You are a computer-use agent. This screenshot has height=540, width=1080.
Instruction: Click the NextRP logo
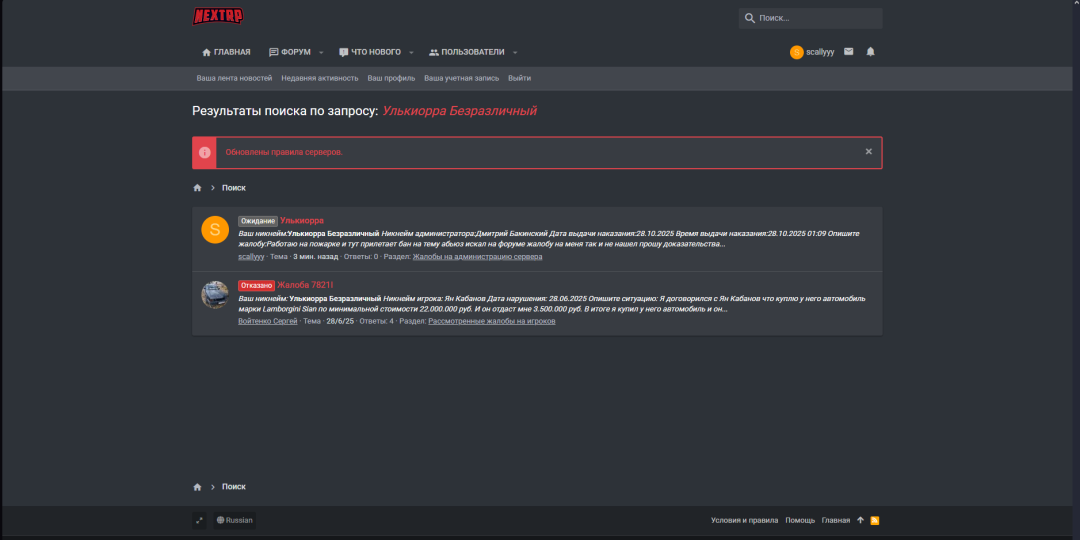click(x=218, y=16)
